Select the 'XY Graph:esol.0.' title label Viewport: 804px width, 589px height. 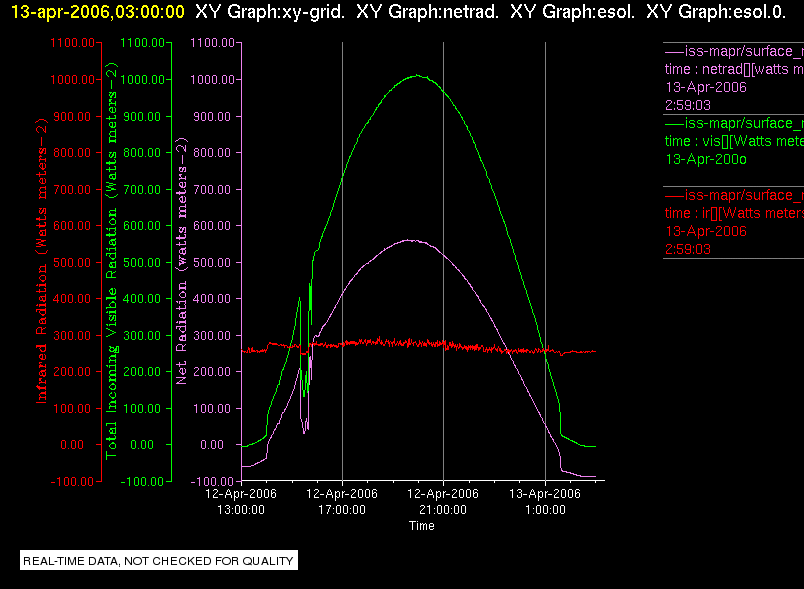pyautogui.click(x=716, y=11)
